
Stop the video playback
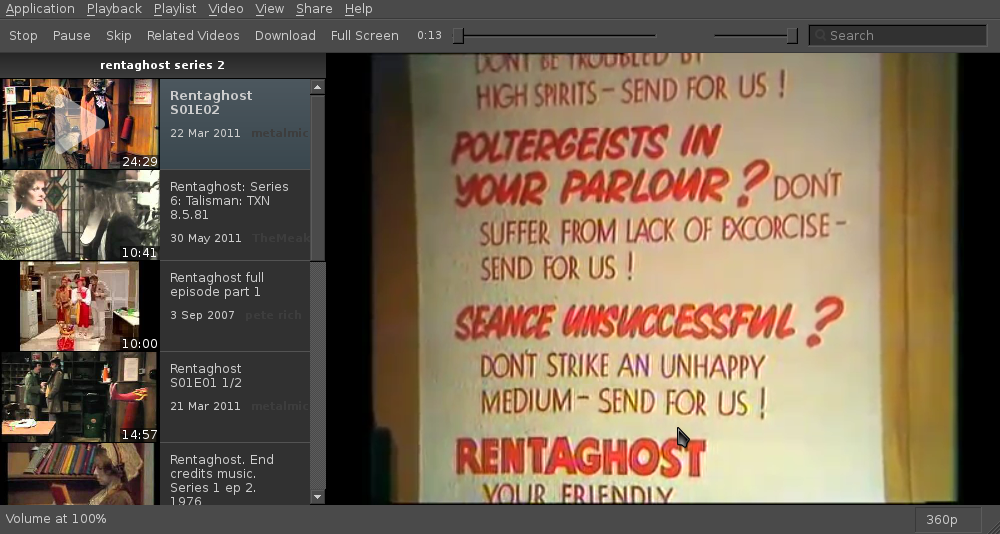pyautogui.click(x=23, y=36)
